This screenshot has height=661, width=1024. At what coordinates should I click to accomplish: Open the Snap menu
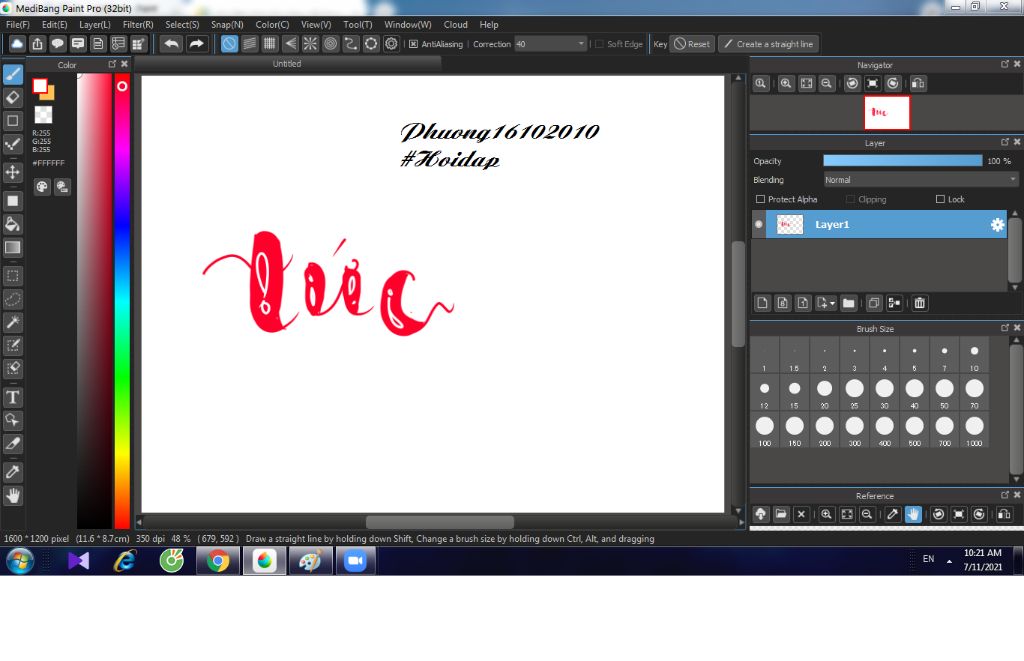[227, 24]
